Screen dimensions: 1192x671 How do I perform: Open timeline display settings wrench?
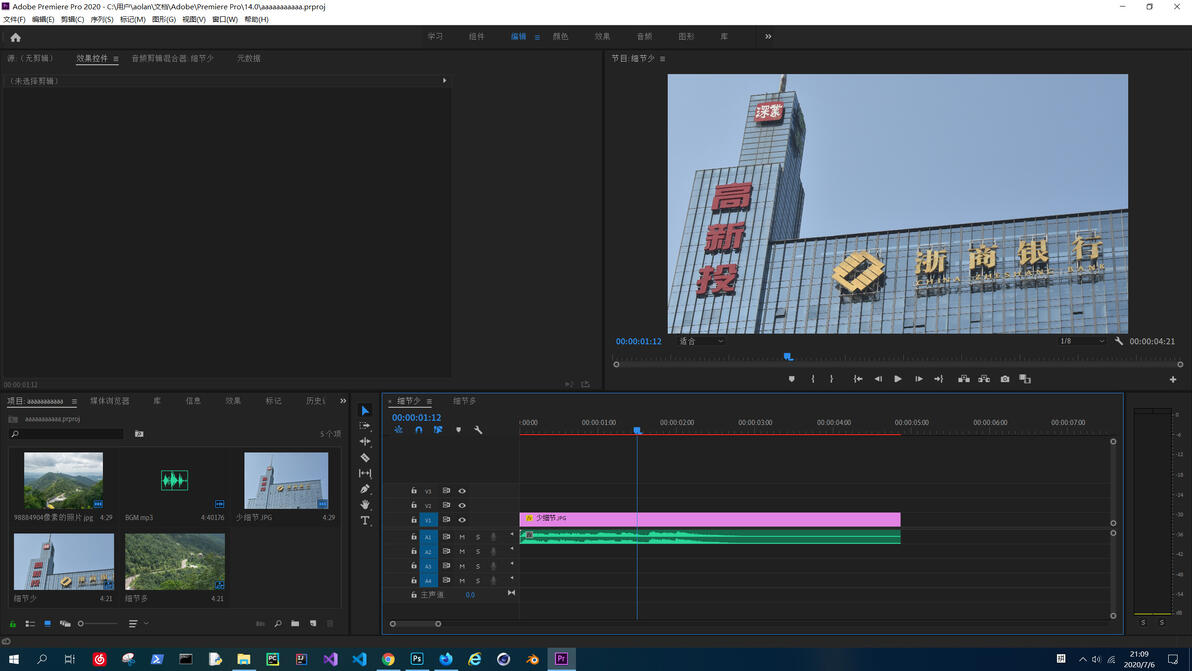(x=478, y=430)
